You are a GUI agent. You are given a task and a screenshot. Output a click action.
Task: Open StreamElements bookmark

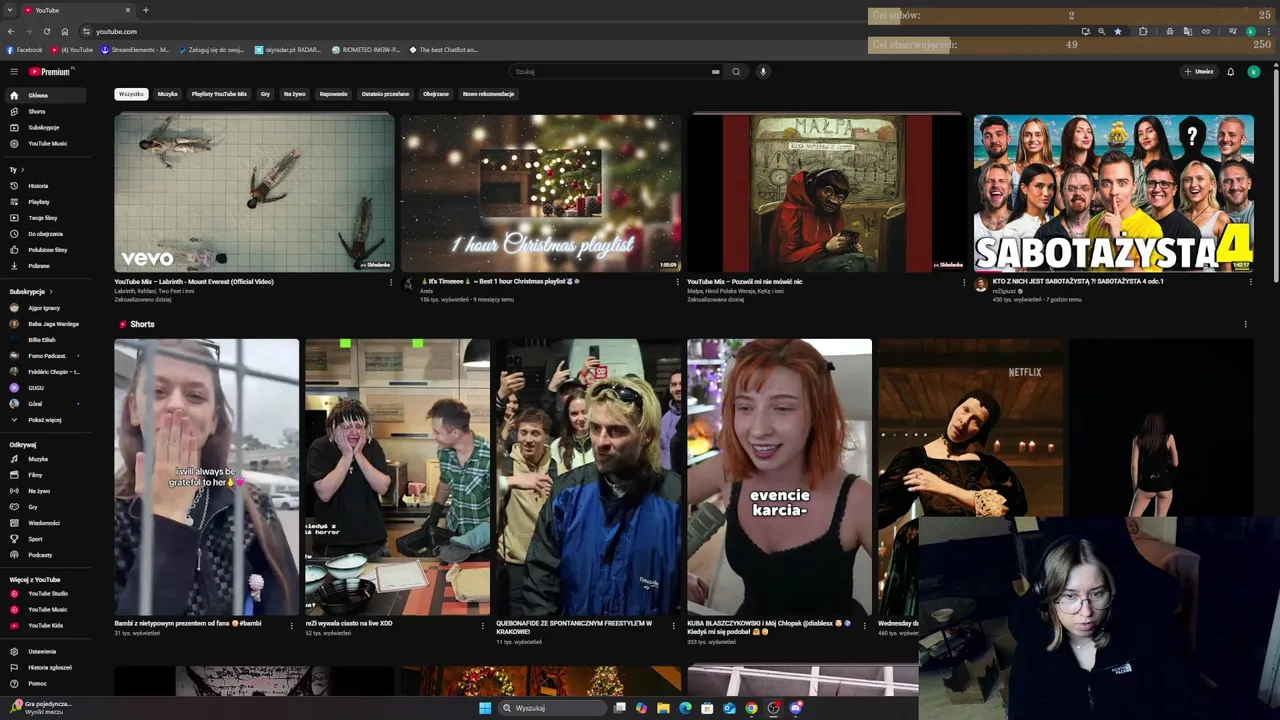point(136,49)
